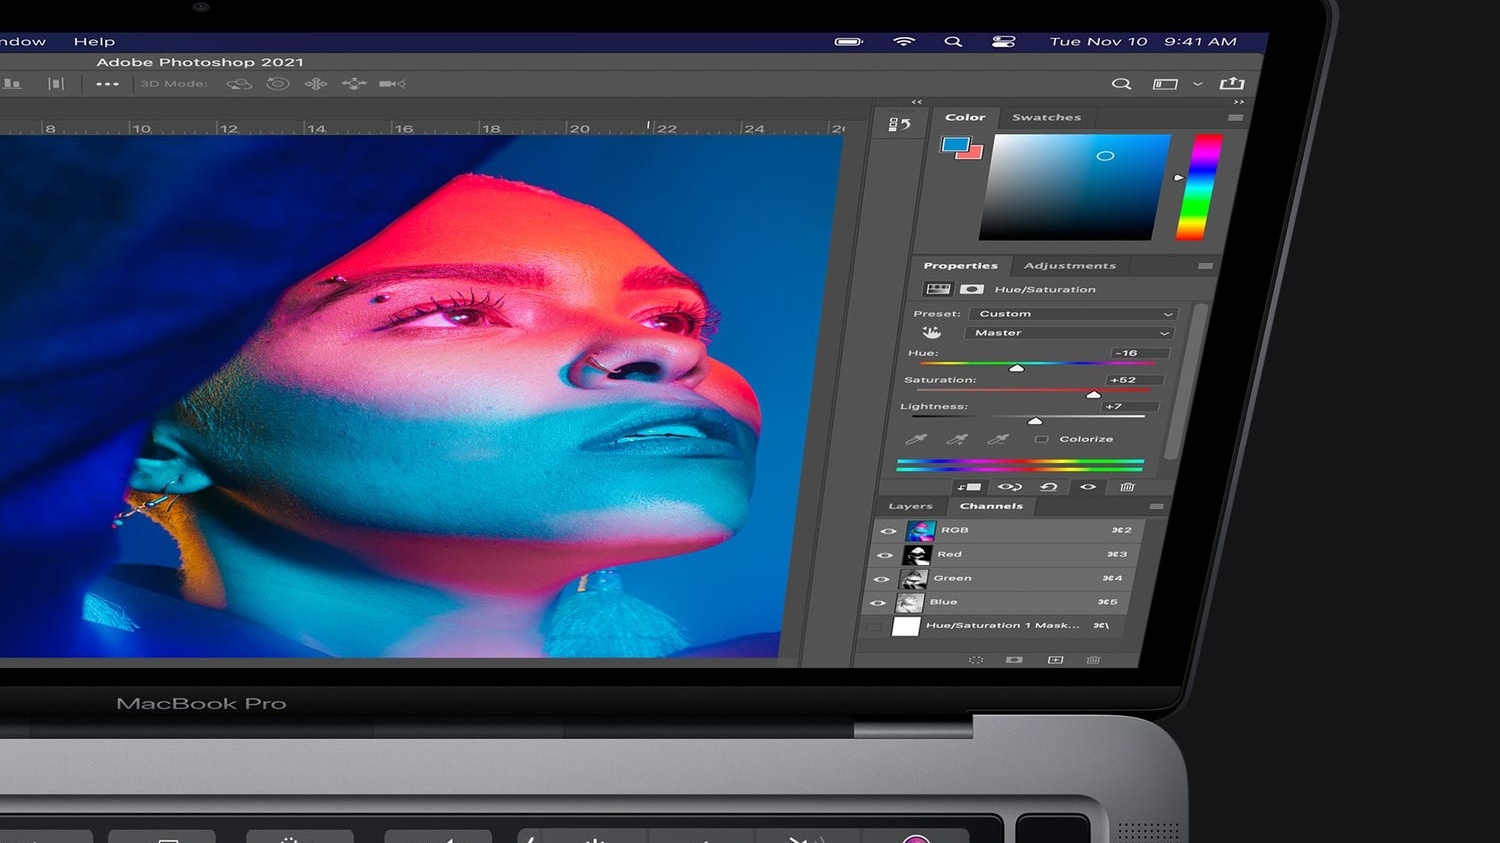1500x843 pixels.
Task: Load channel as selection icon
Action: pos(976,660)
